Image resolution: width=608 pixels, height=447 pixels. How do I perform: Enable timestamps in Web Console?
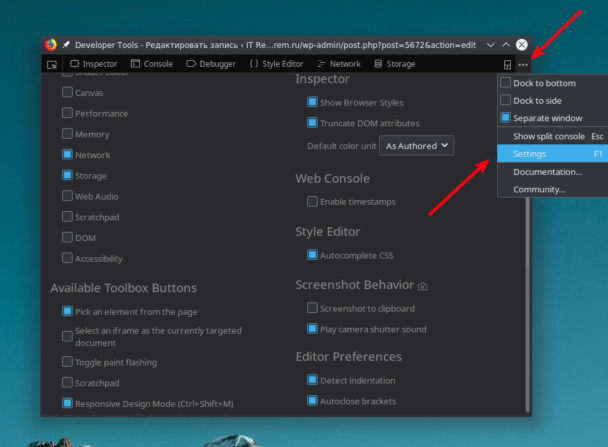(312, 201)
